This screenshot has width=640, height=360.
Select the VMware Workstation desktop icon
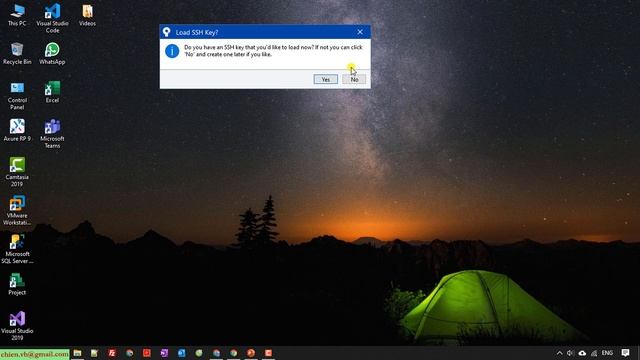(x=17, y=211)
